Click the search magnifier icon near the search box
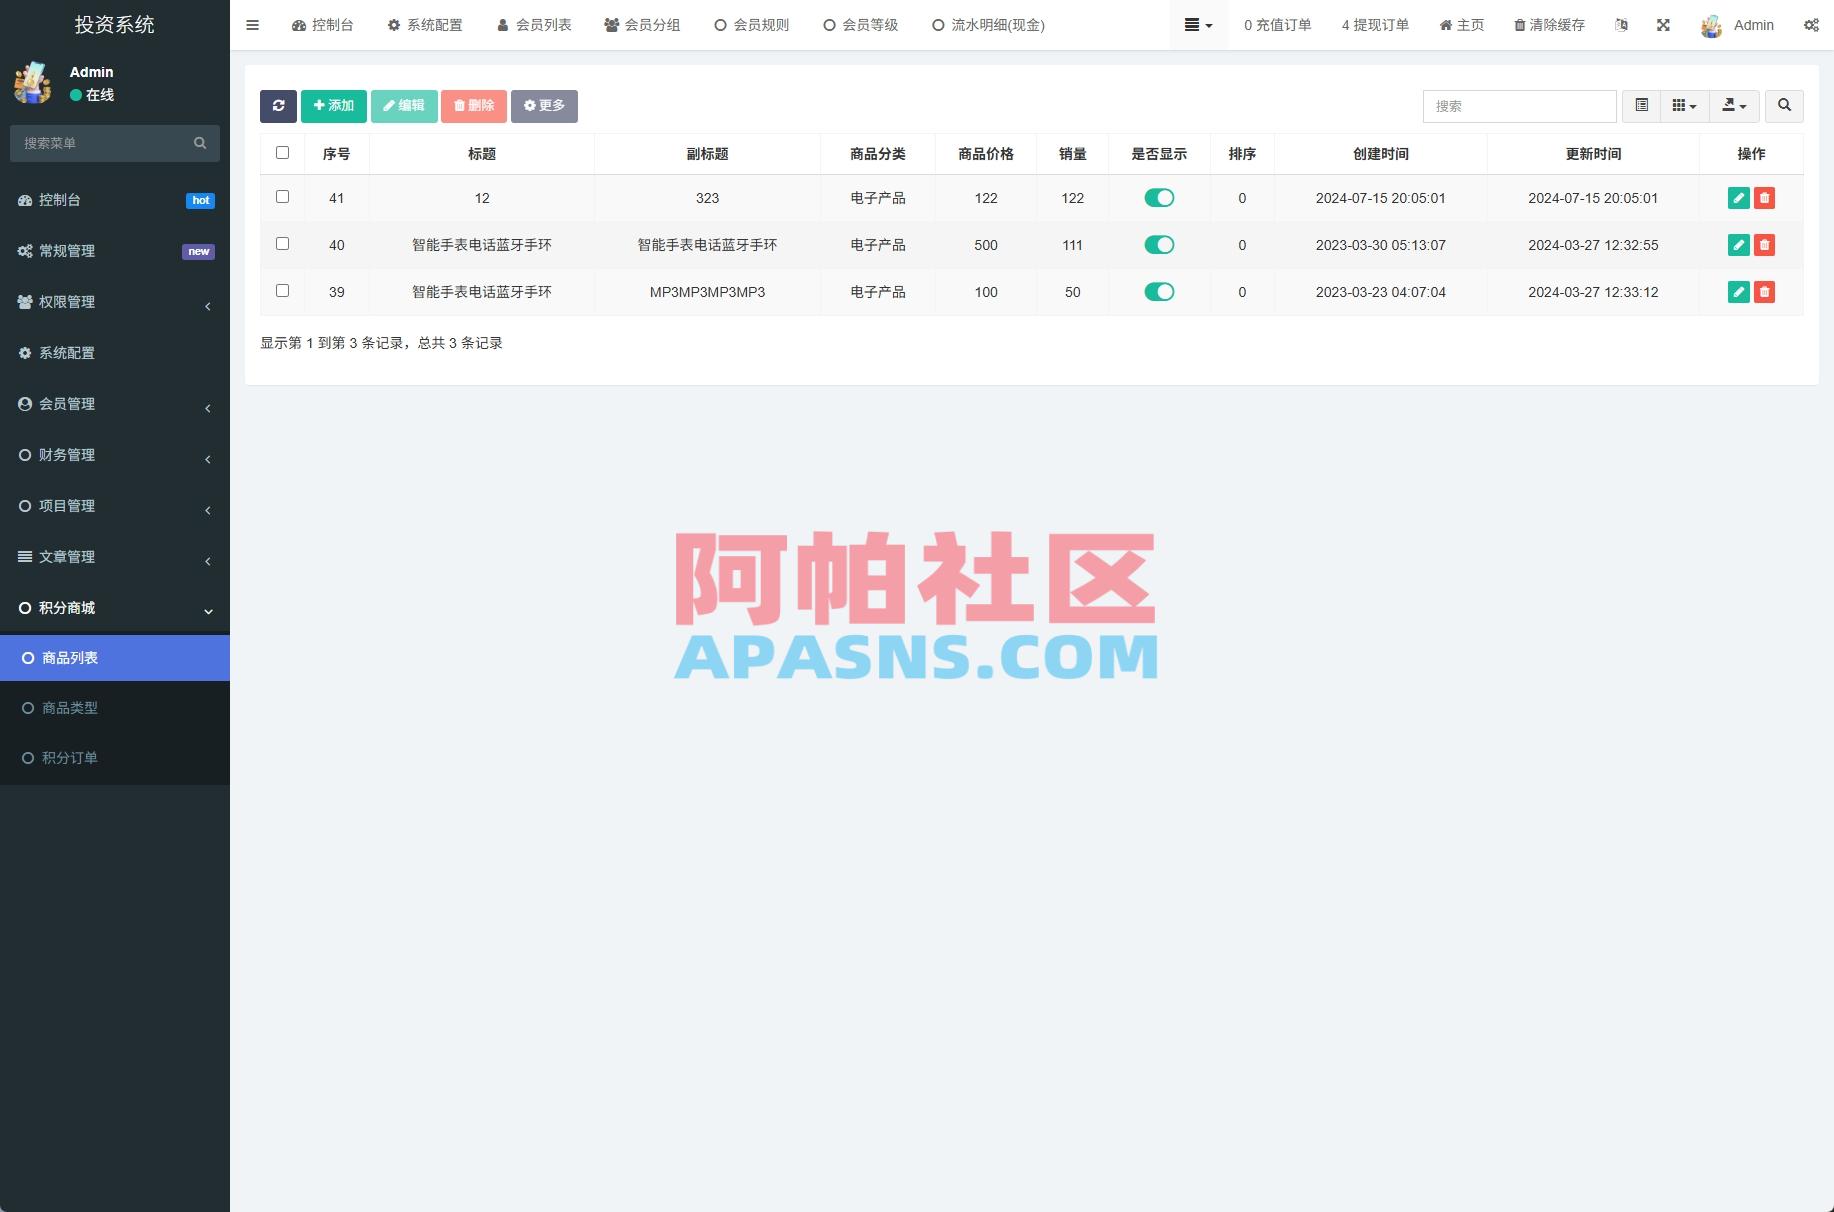Screen dimensions: 1834x1212 pyautogui.click(x=1785, y=106)
